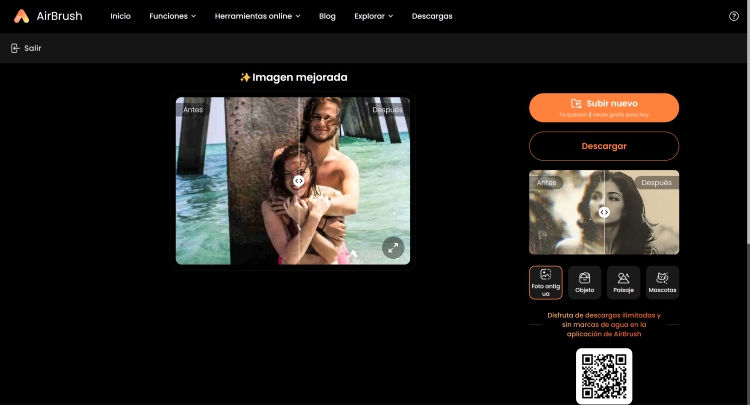Click the Salir exit icon
This screenshot has height=405, width=750.
tap(15, 48)
